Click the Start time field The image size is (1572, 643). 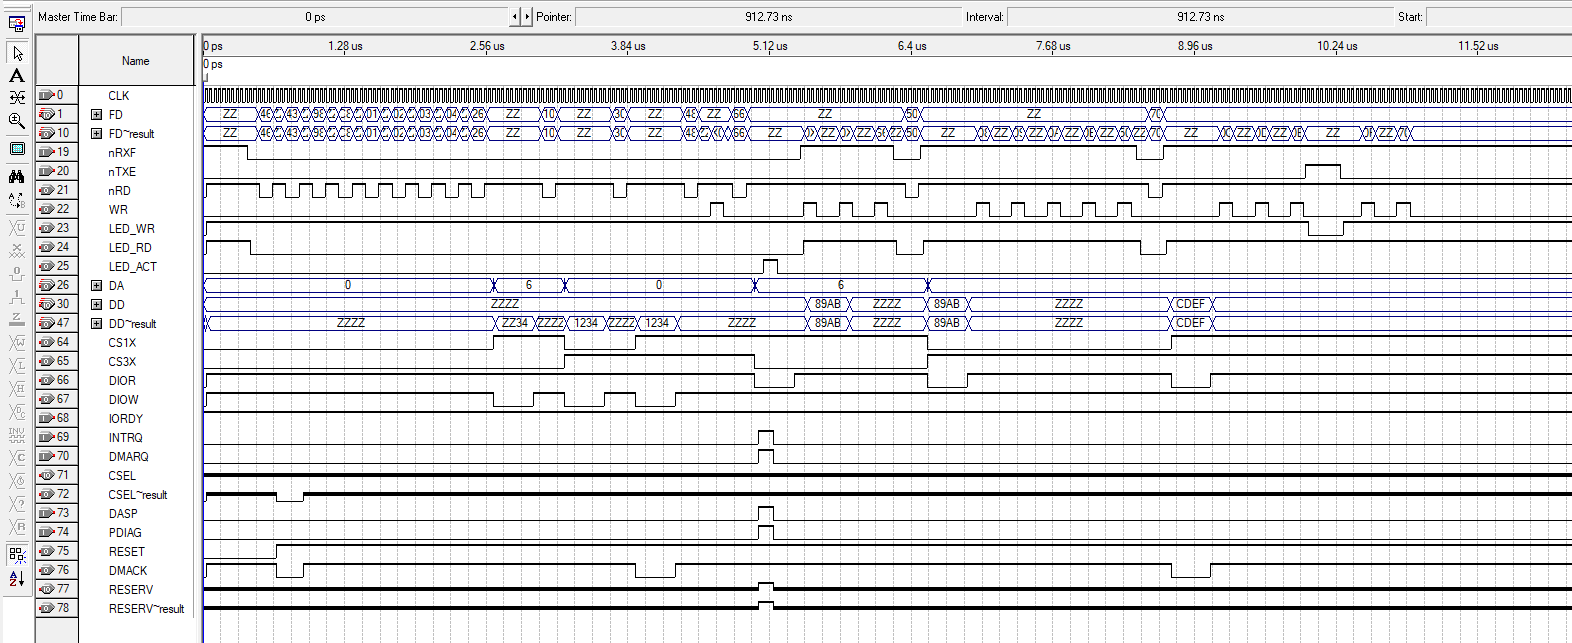click(x=1498, y=16)
